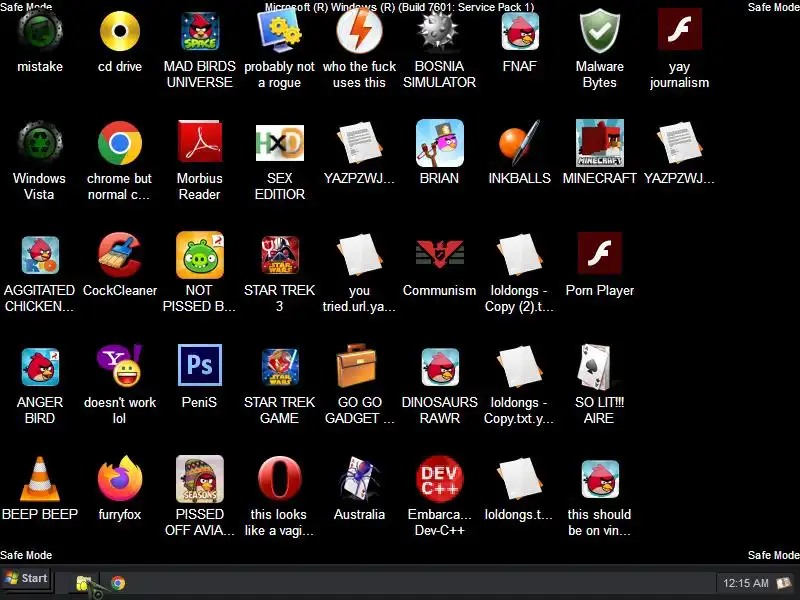The height and width of the screenshot is (600, 800).
Task: Launch Chrome from the taskbar
Action: click(x=118, y=583)
